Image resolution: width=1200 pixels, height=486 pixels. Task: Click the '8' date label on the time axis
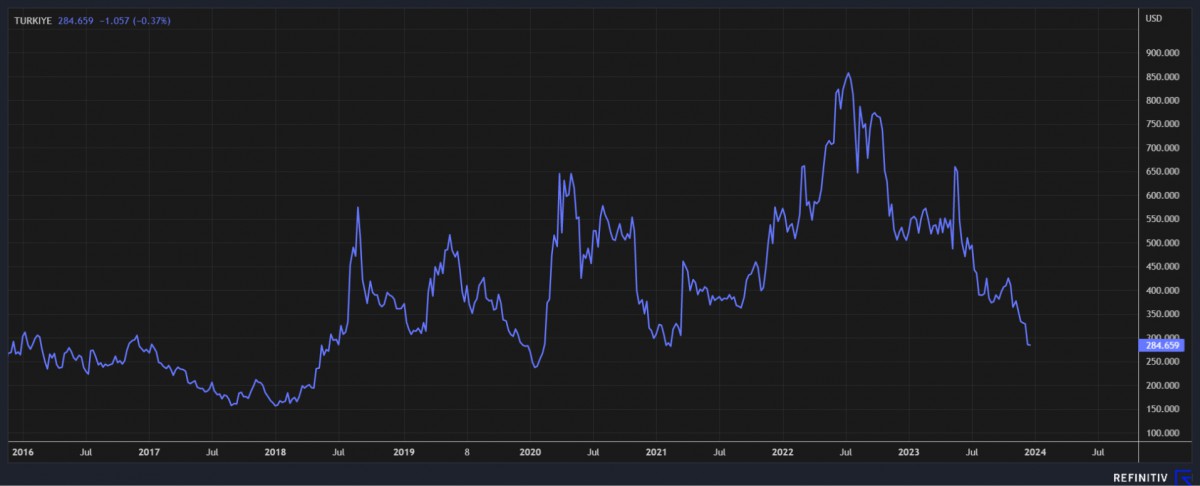tap(466, 452)
